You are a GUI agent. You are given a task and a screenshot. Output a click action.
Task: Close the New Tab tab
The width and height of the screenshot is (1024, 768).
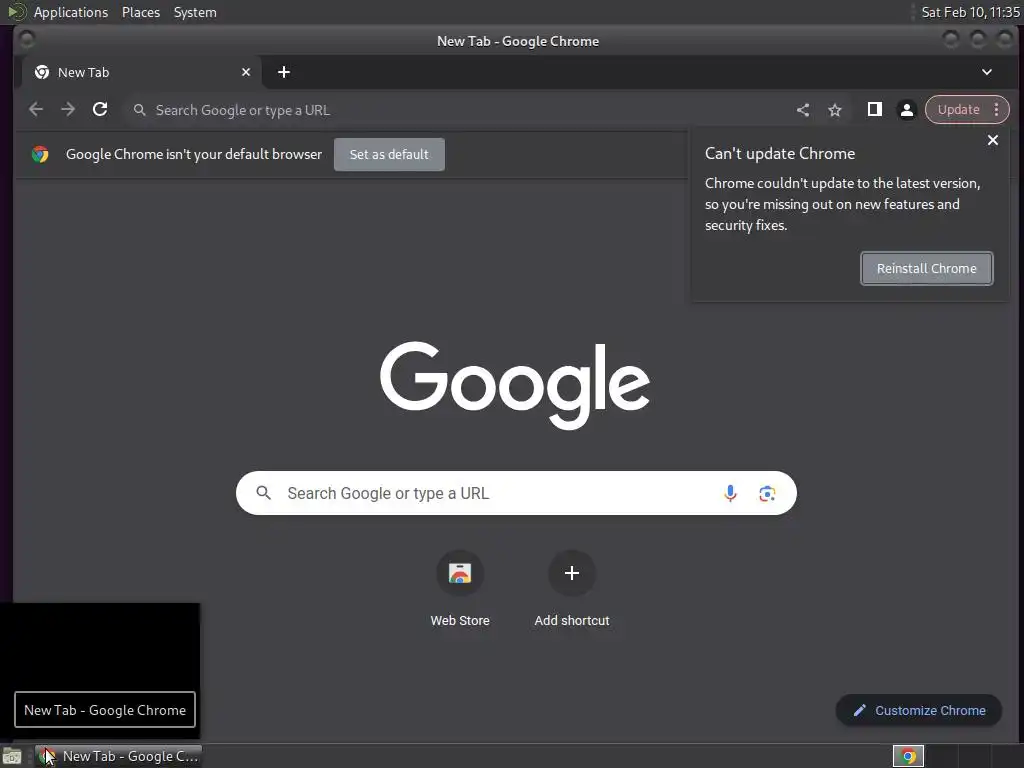tap(246, 72)
